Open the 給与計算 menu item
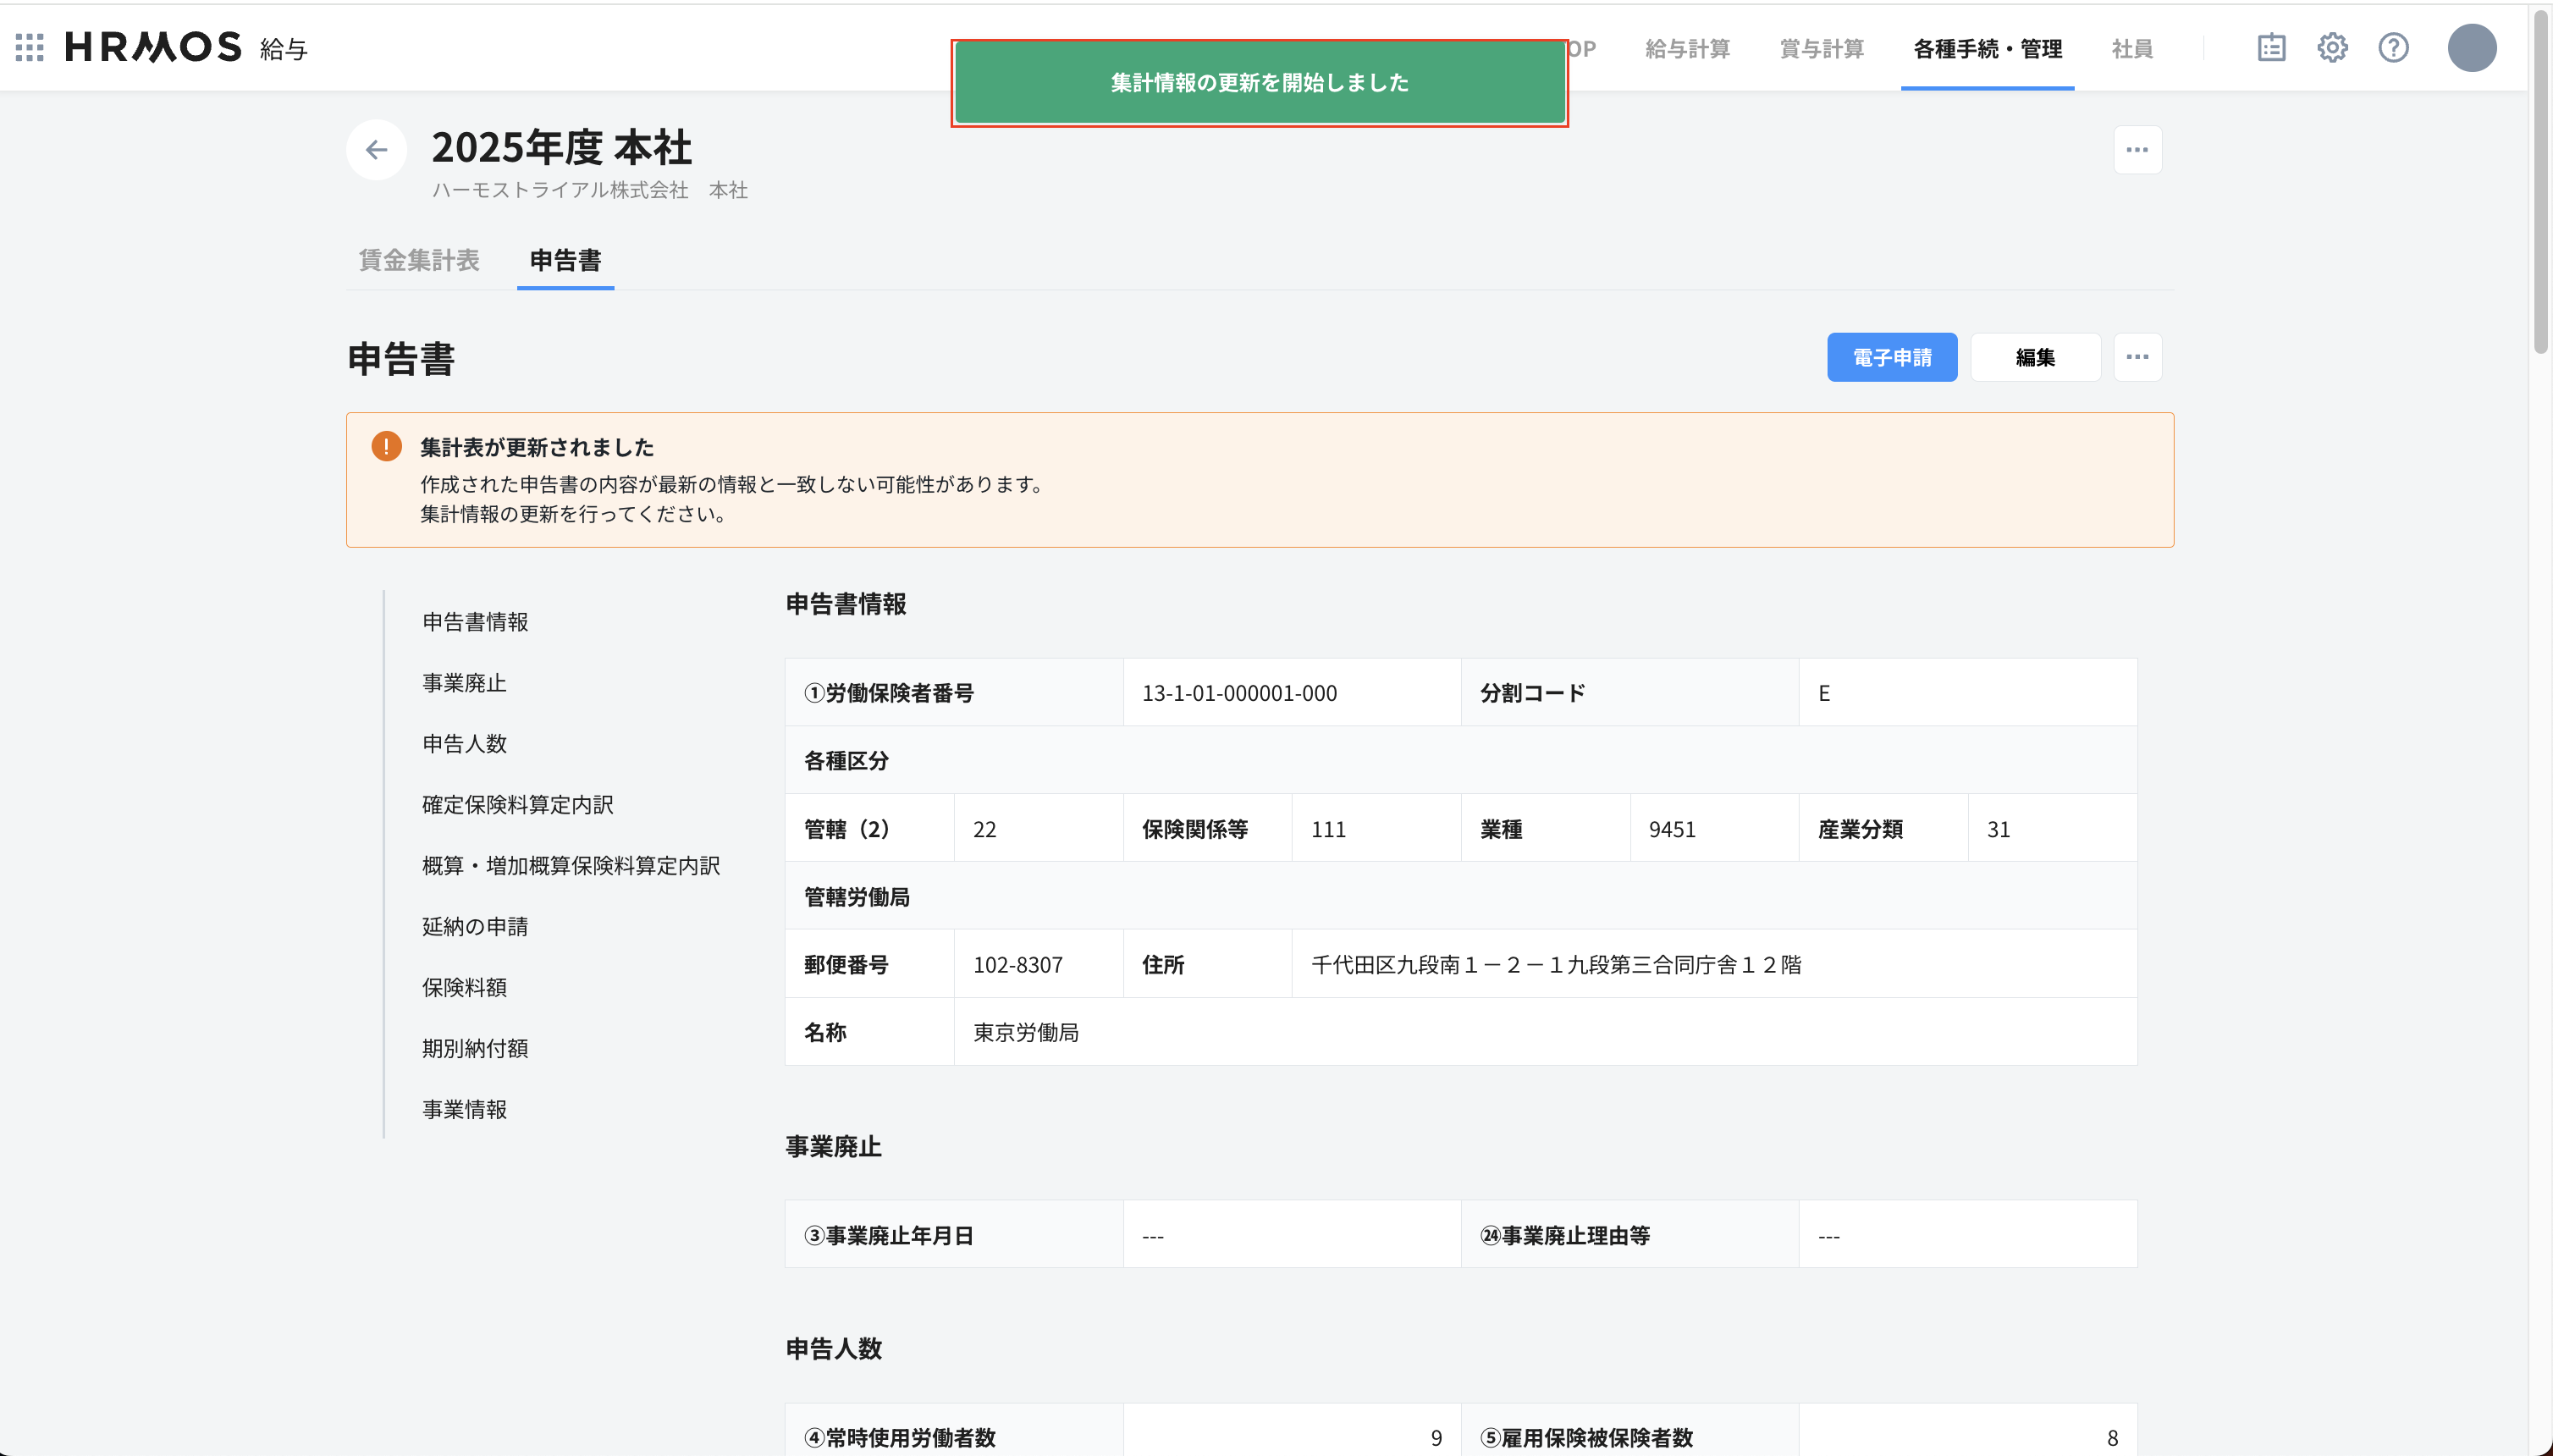The height and width of the screenshot is (1456, 2553). click(1688, 48)
